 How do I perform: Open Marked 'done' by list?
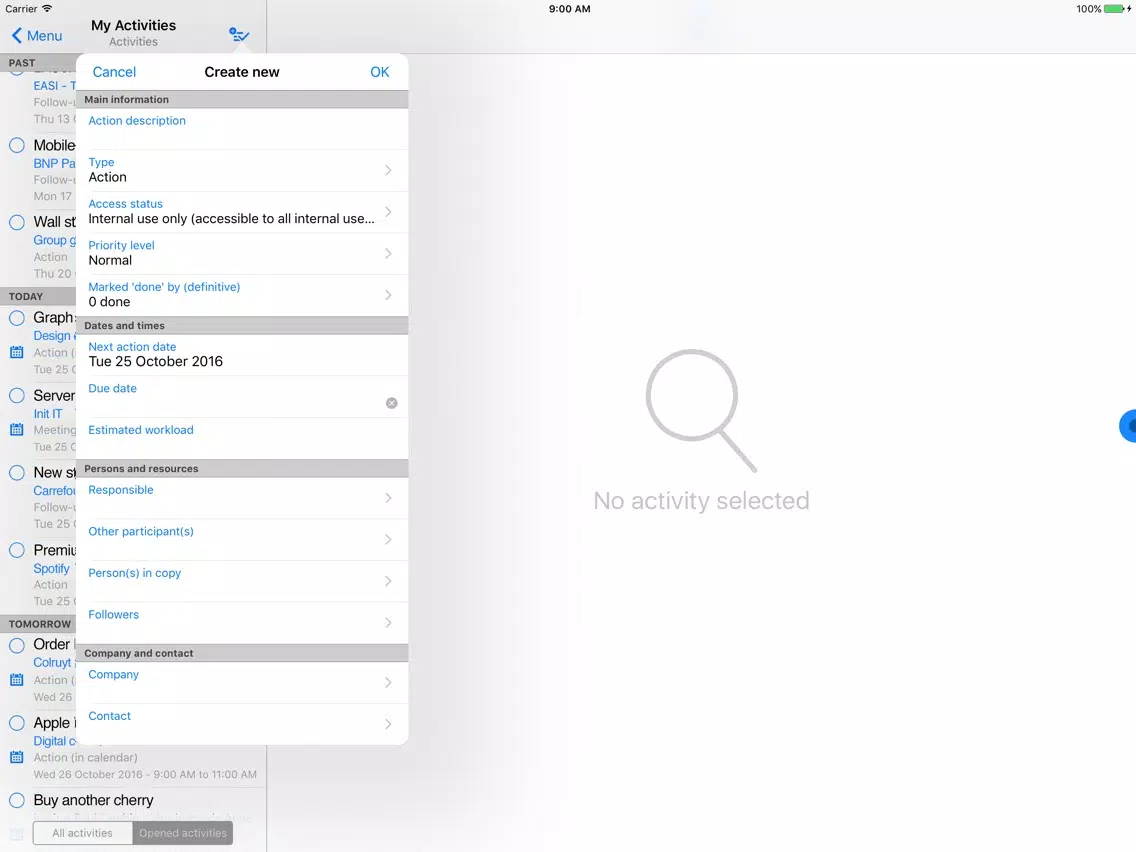tap(242, 295)
